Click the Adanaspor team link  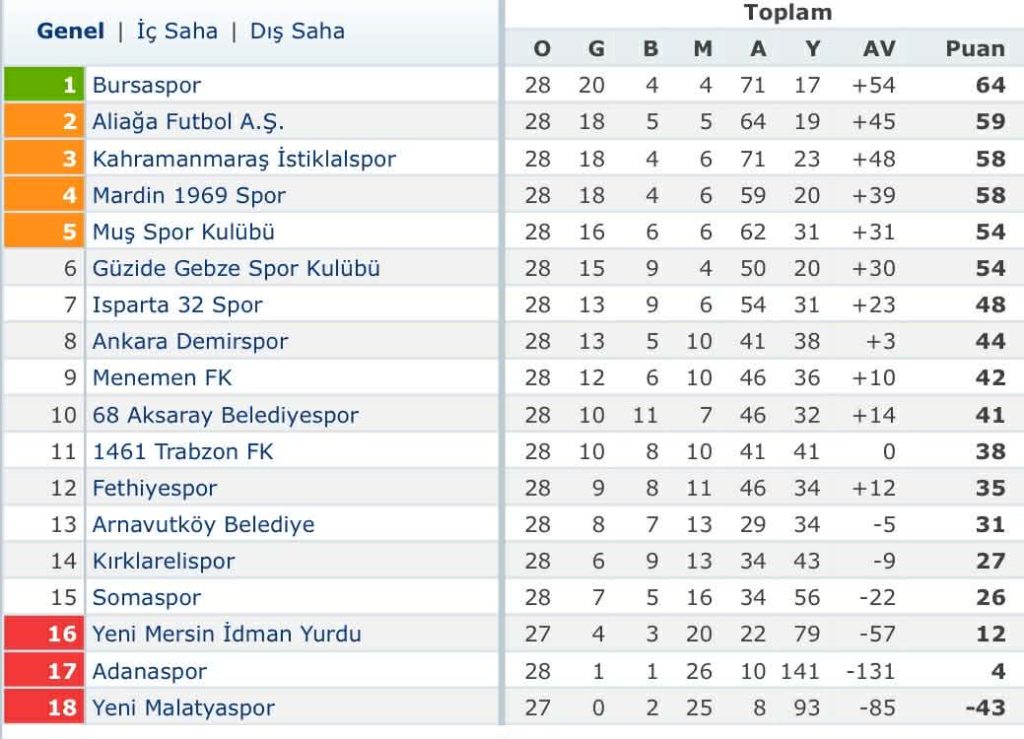(x=149, y=671)
